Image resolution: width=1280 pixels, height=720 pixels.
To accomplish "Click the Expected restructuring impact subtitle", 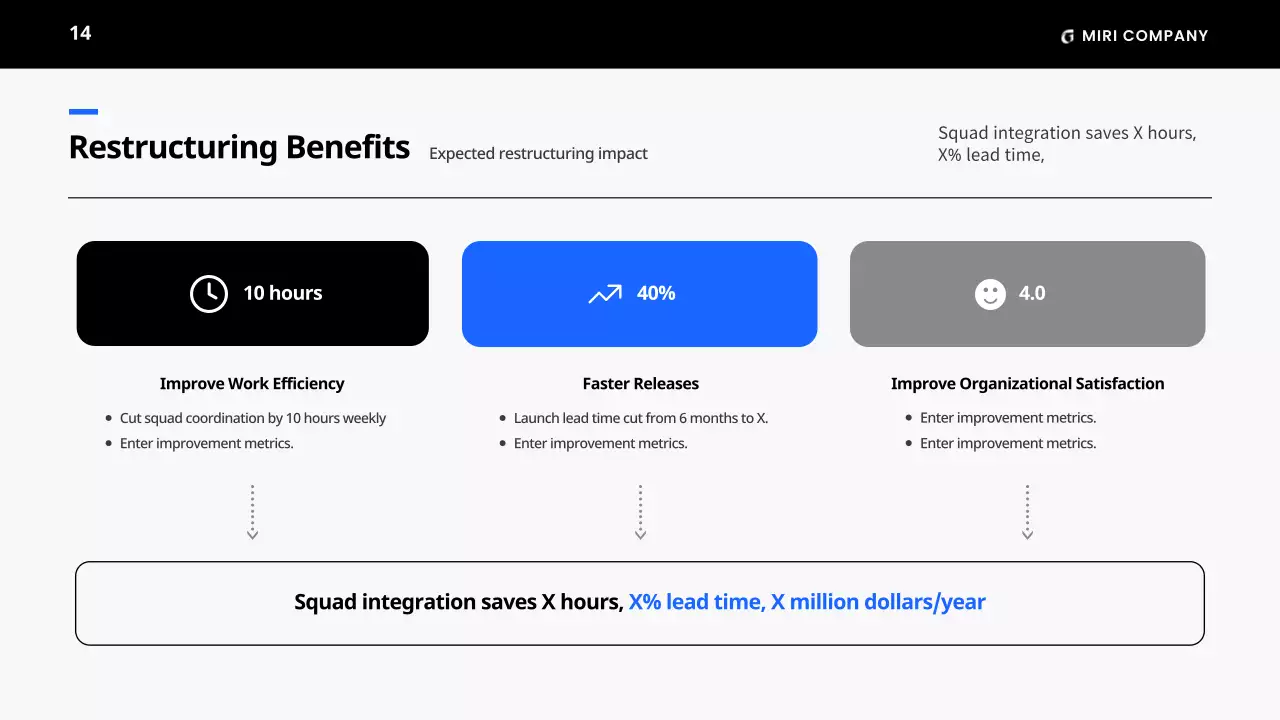I will (538, 154).
